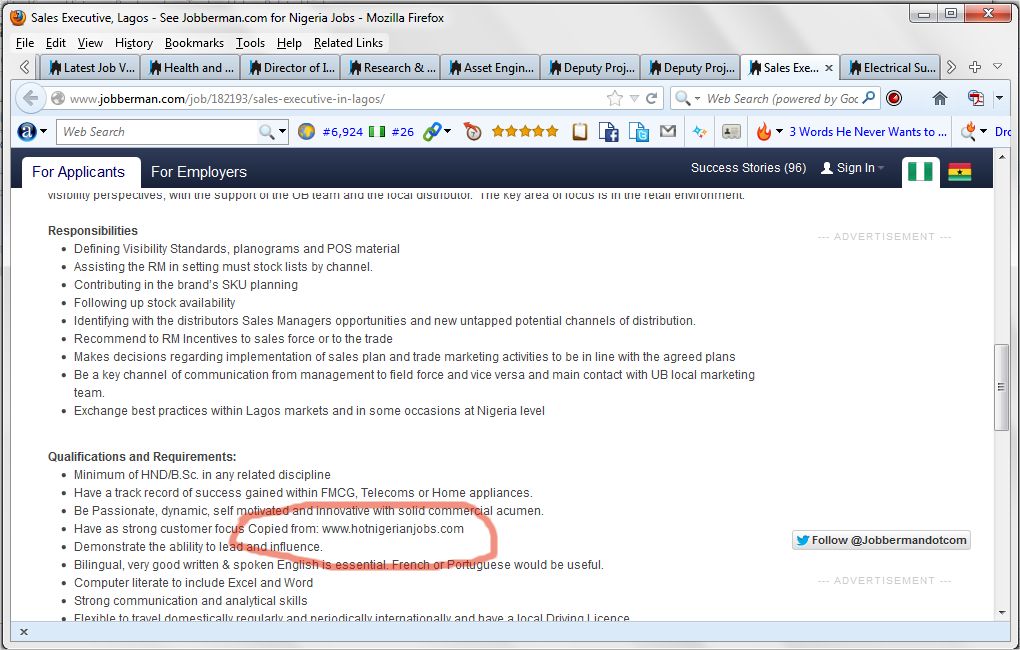The image size is (1020, 650).
Task: Expand the hot pages flame dropdown arrow
Action: [779, 131]
